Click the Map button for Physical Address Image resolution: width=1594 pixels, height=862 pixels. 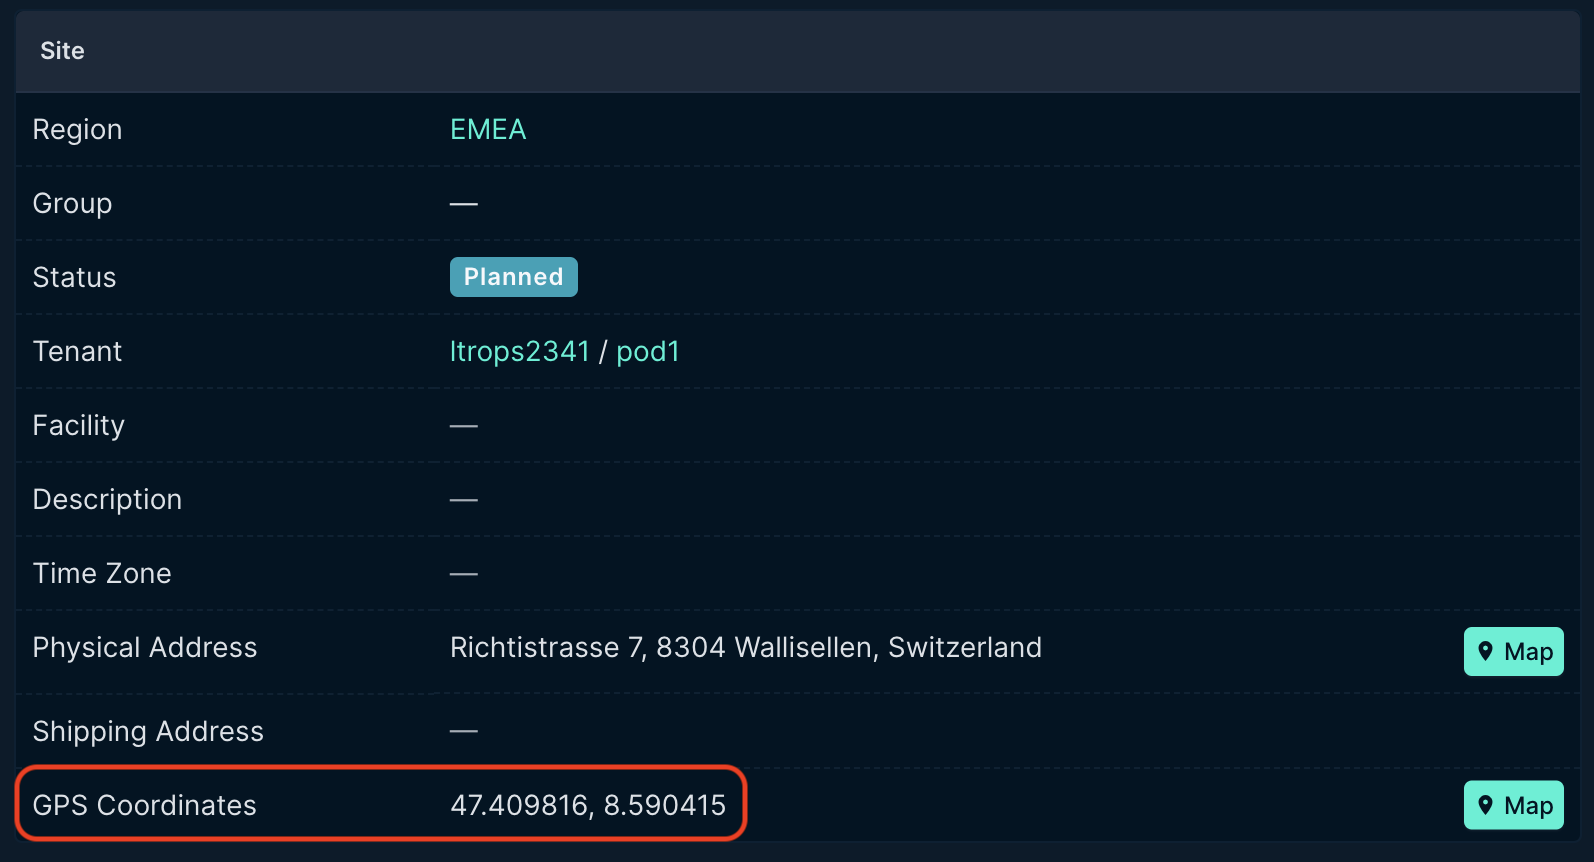point(1514,652)
